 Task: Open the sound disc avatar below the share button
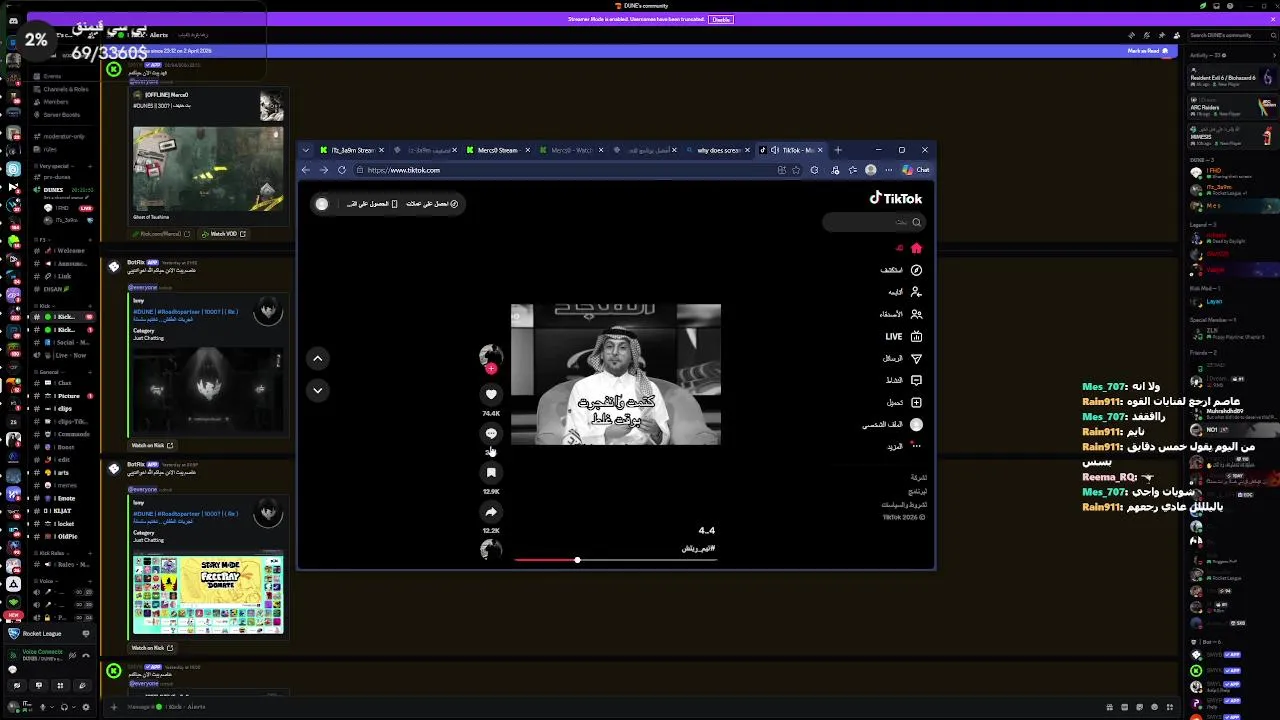(491, 549)
